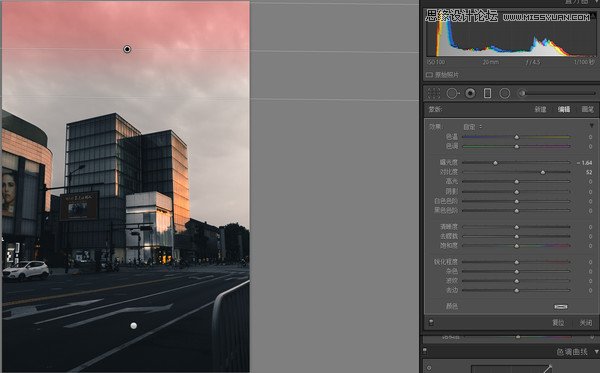Click the 阴影 shadows slider handle
Viewport: 600px width, 373px height.
[517, 192]
